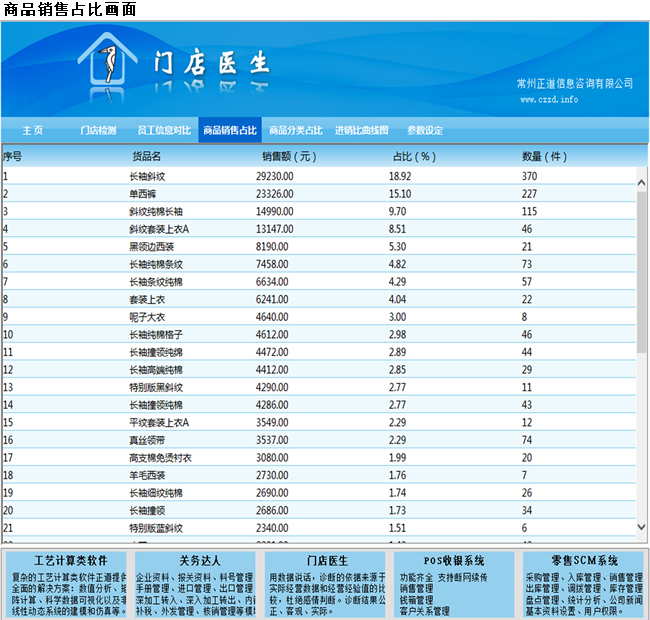Click the 货品名 column header
This screenshot has height=620, width=650.
pyautogui.click(x=147, y=156)
